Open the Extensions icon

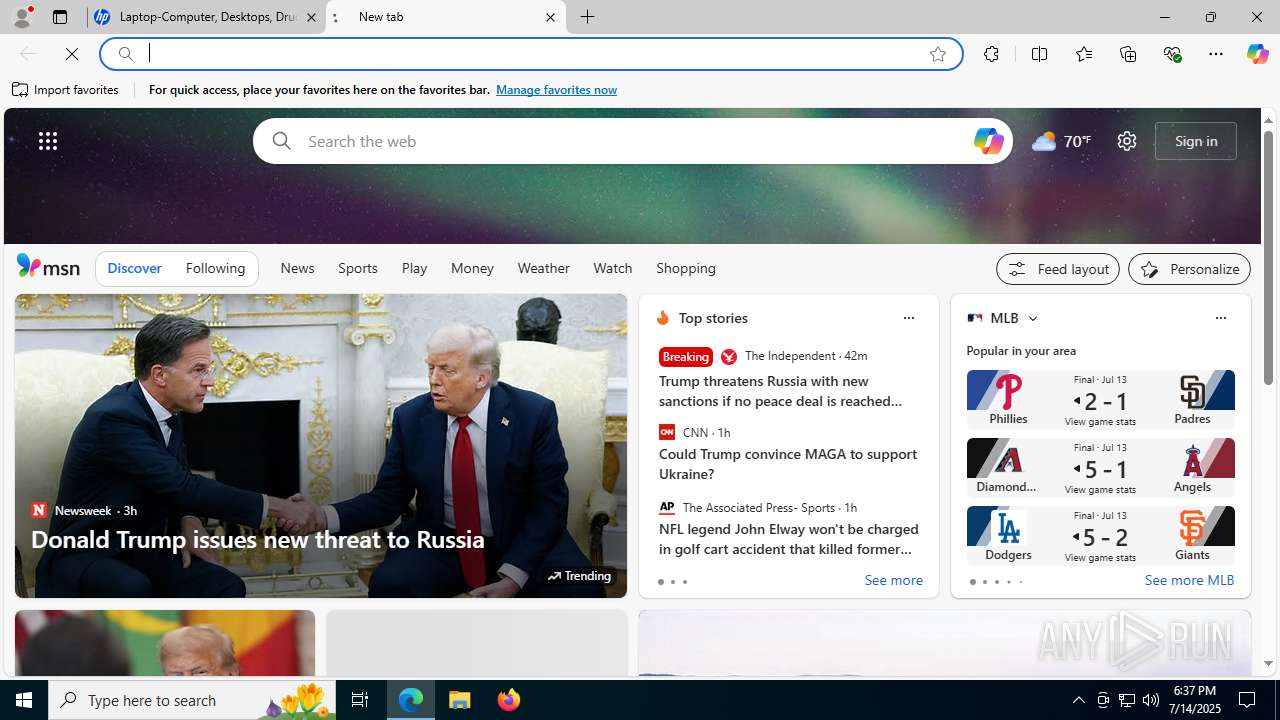pyautogui.click(x=991, y=54)
